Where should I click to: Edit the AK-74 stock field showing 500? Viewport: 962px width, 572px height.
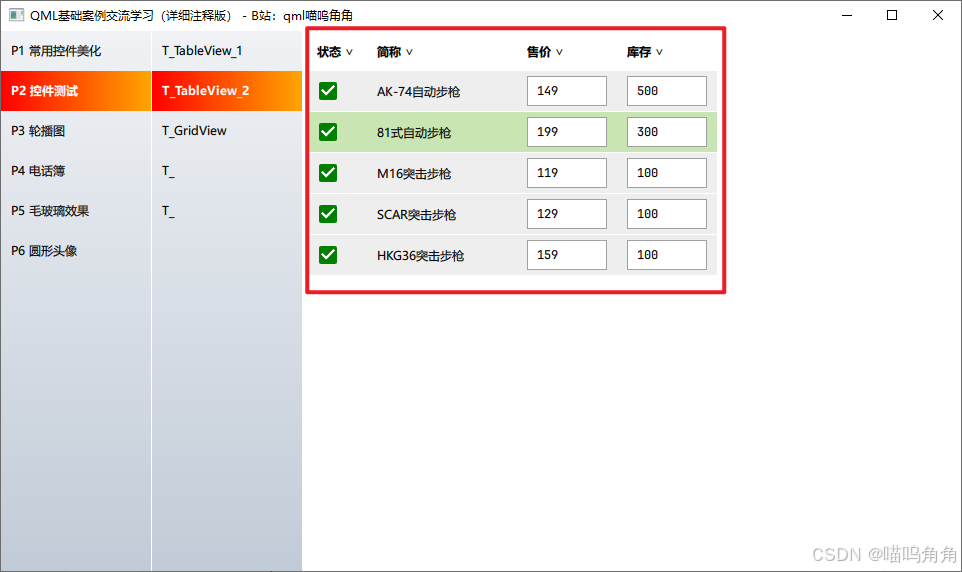click(667, 91)
